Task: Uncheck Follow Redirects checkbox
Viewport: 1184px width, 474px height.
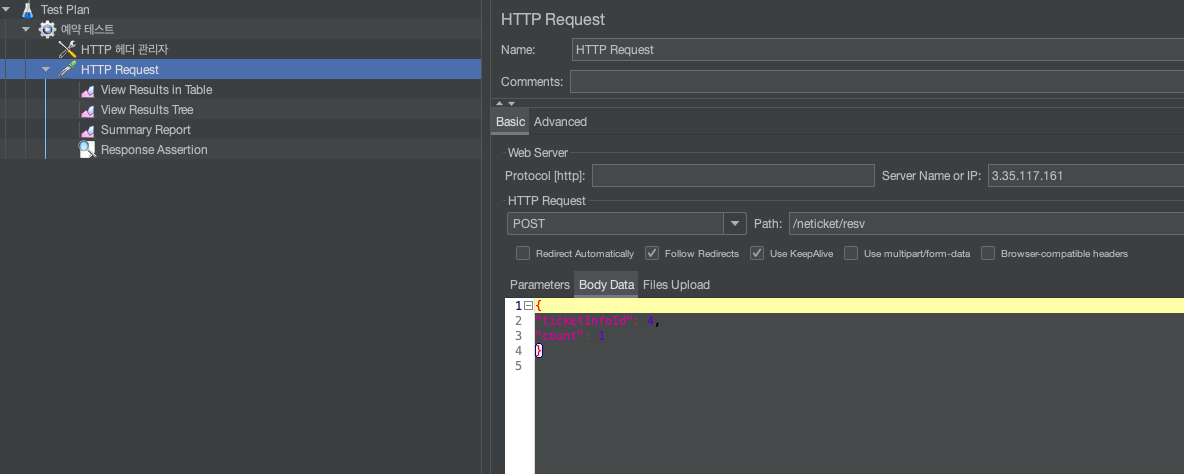Action: [652, 254]
